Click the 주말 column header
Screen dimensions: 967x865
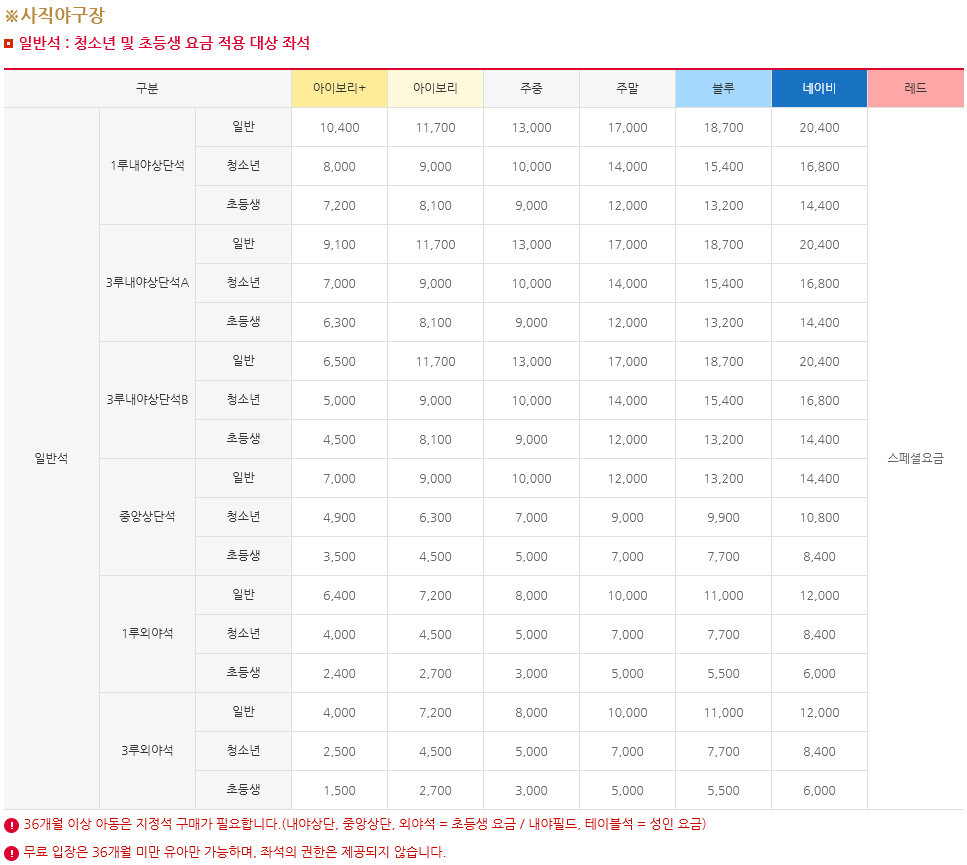(x=627, y=88)
